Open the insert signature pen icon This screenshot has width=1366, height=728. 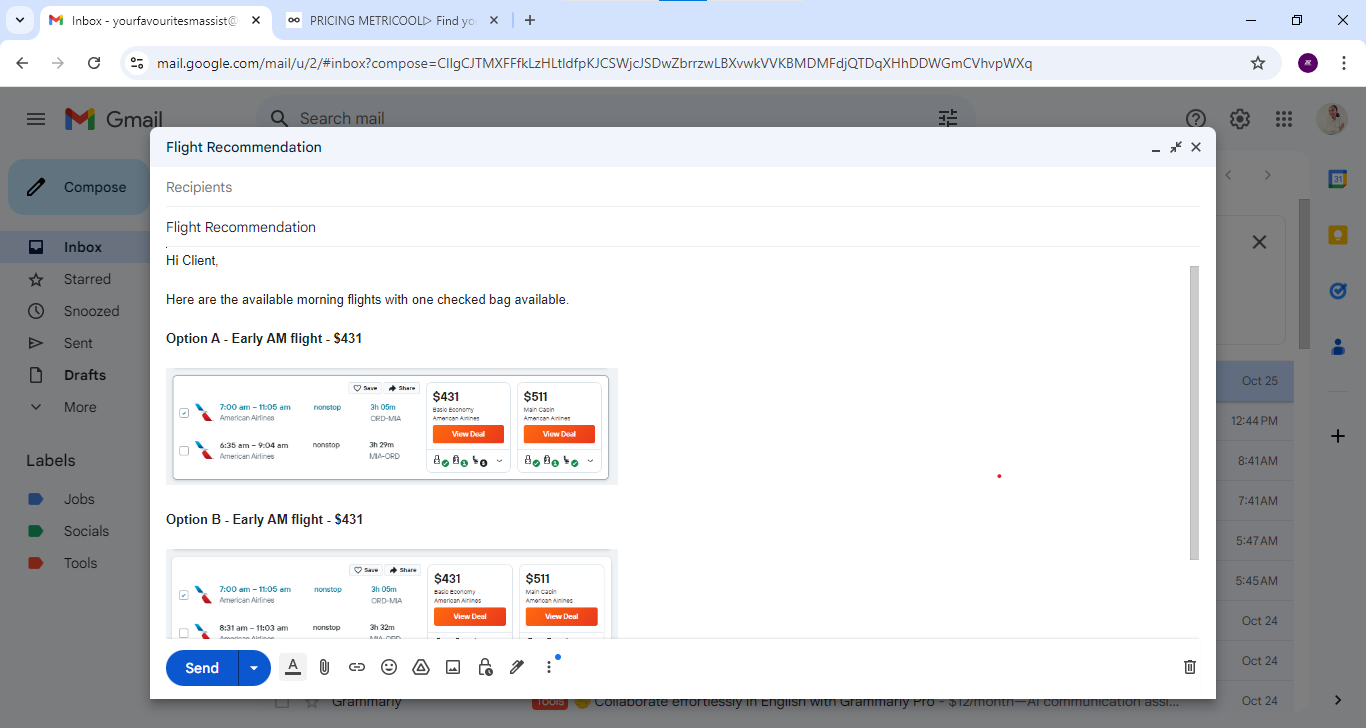click(517, 667)
